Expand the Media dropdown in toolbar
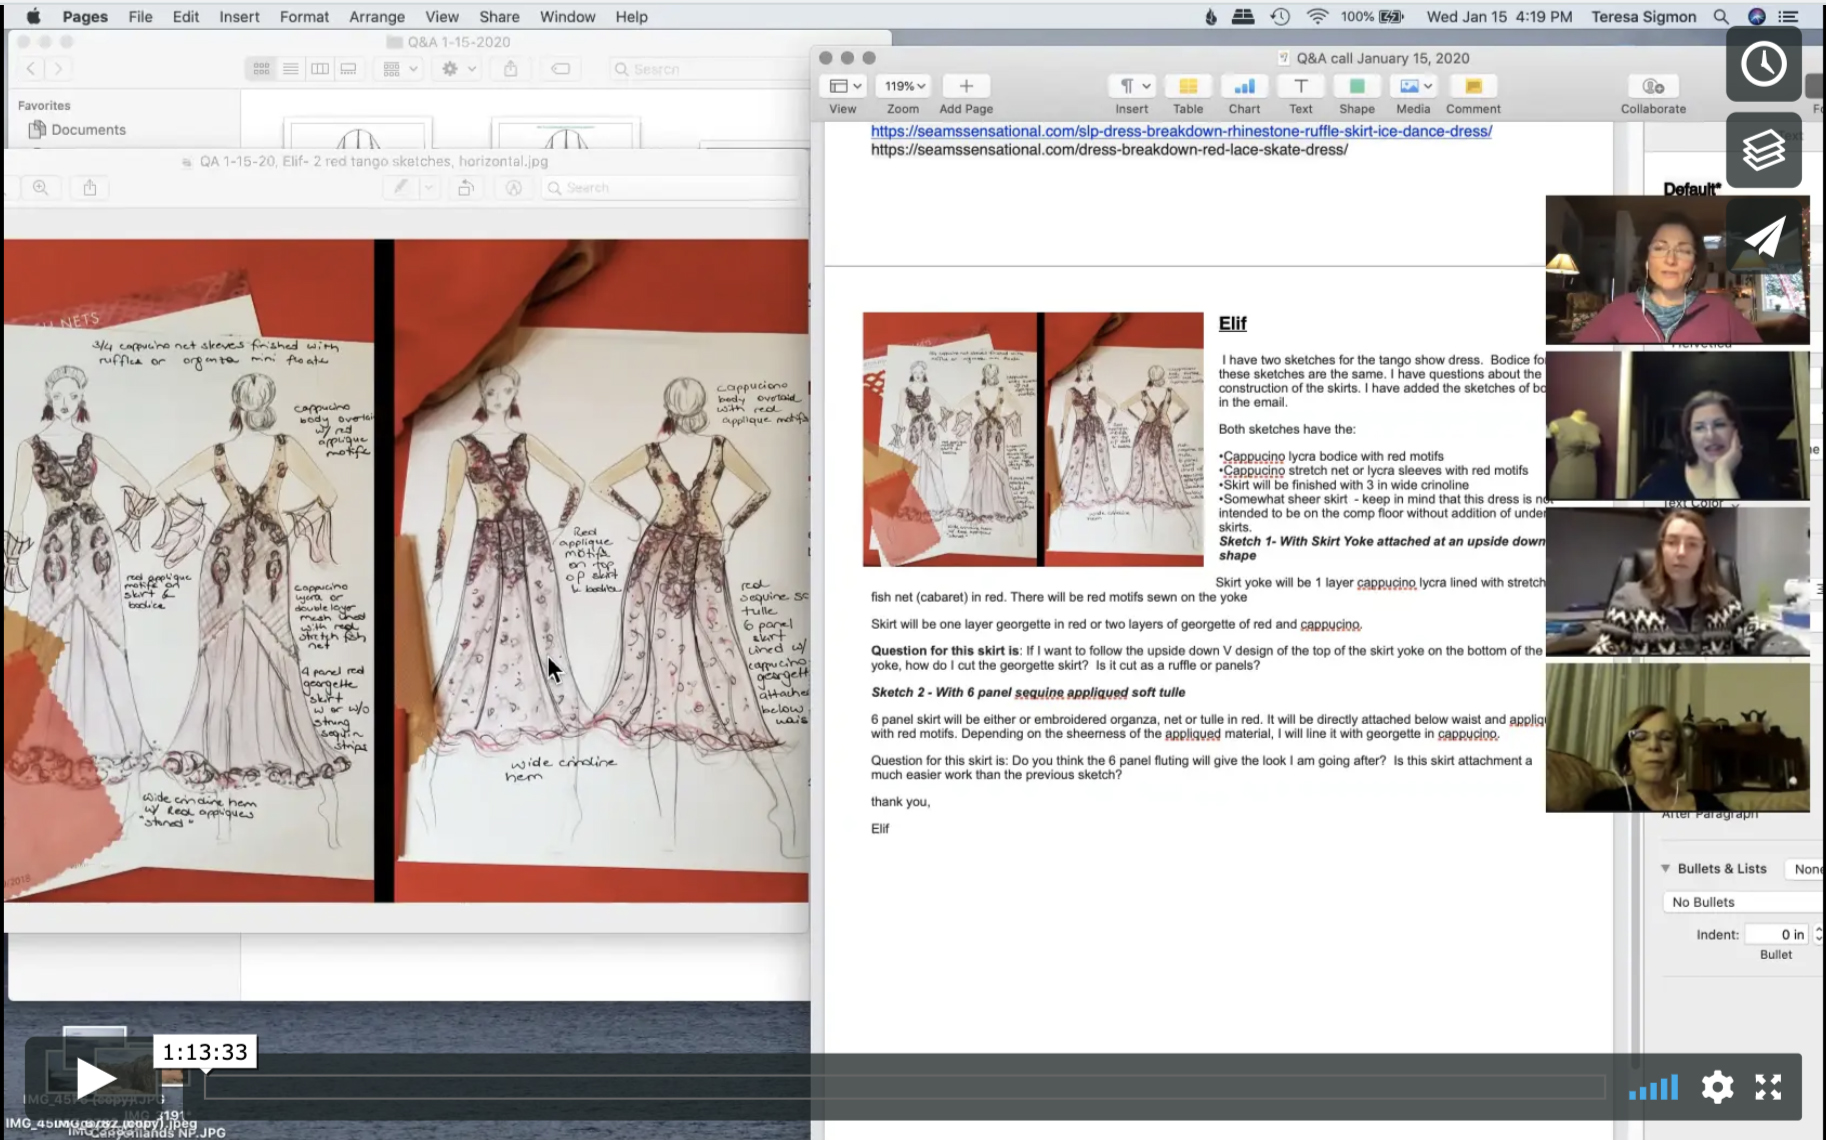1826x1140 pixels. click(x=1415, y=87)
